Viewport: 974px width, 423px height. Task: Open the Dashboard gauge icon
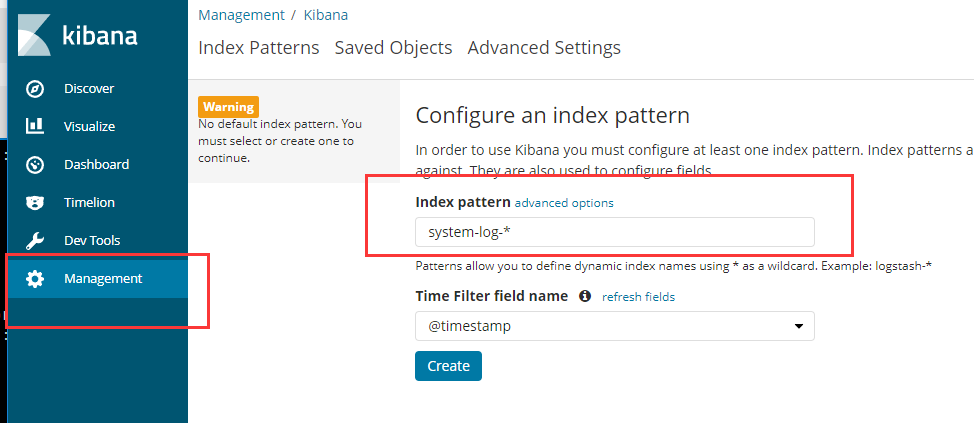click(35, 165)
